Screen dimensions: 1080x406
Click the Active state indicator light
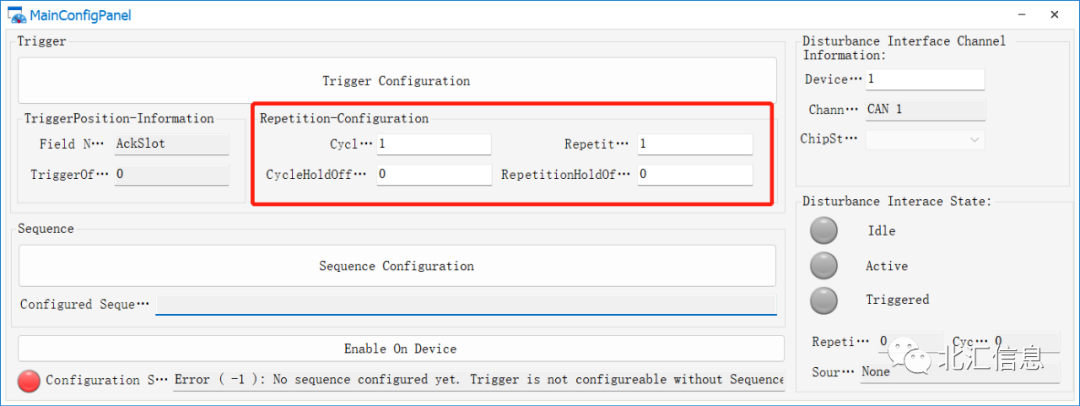click(824, 266)
